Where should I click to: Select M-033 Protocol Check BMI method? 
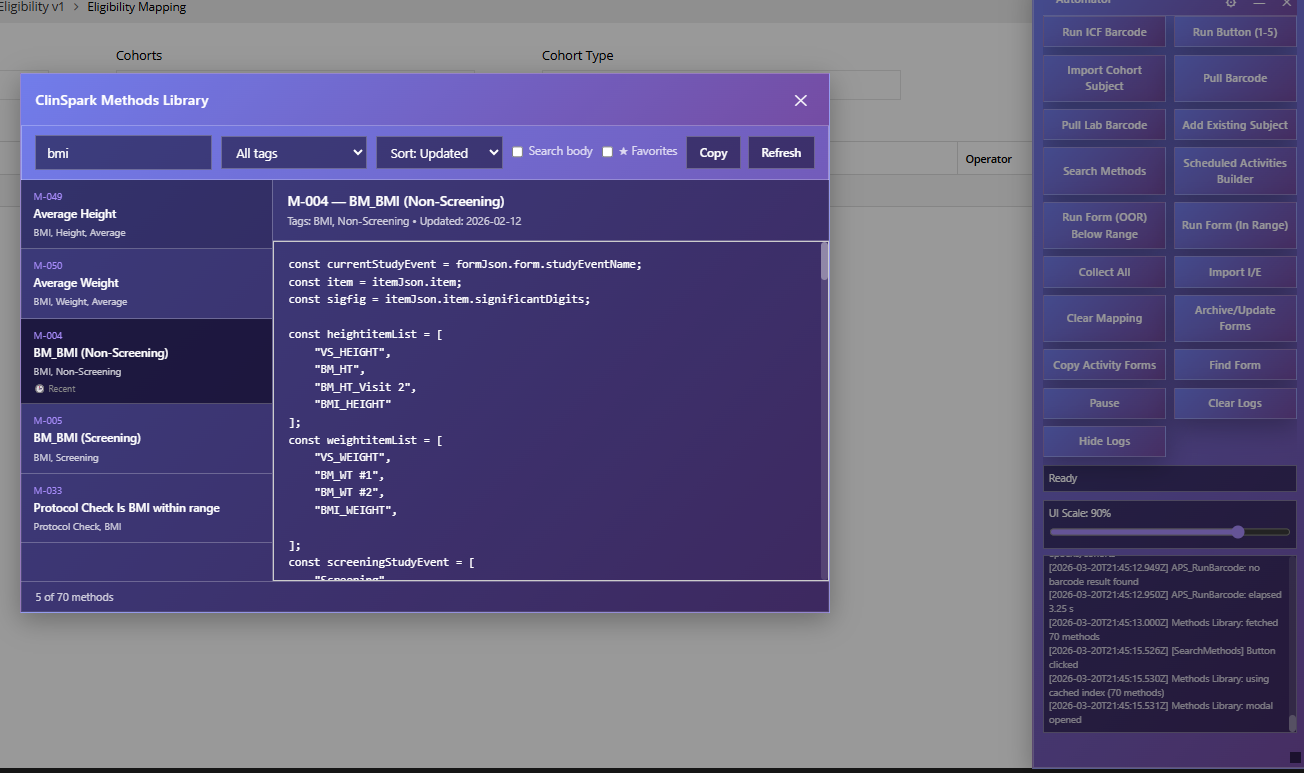(x=147, y=508)
